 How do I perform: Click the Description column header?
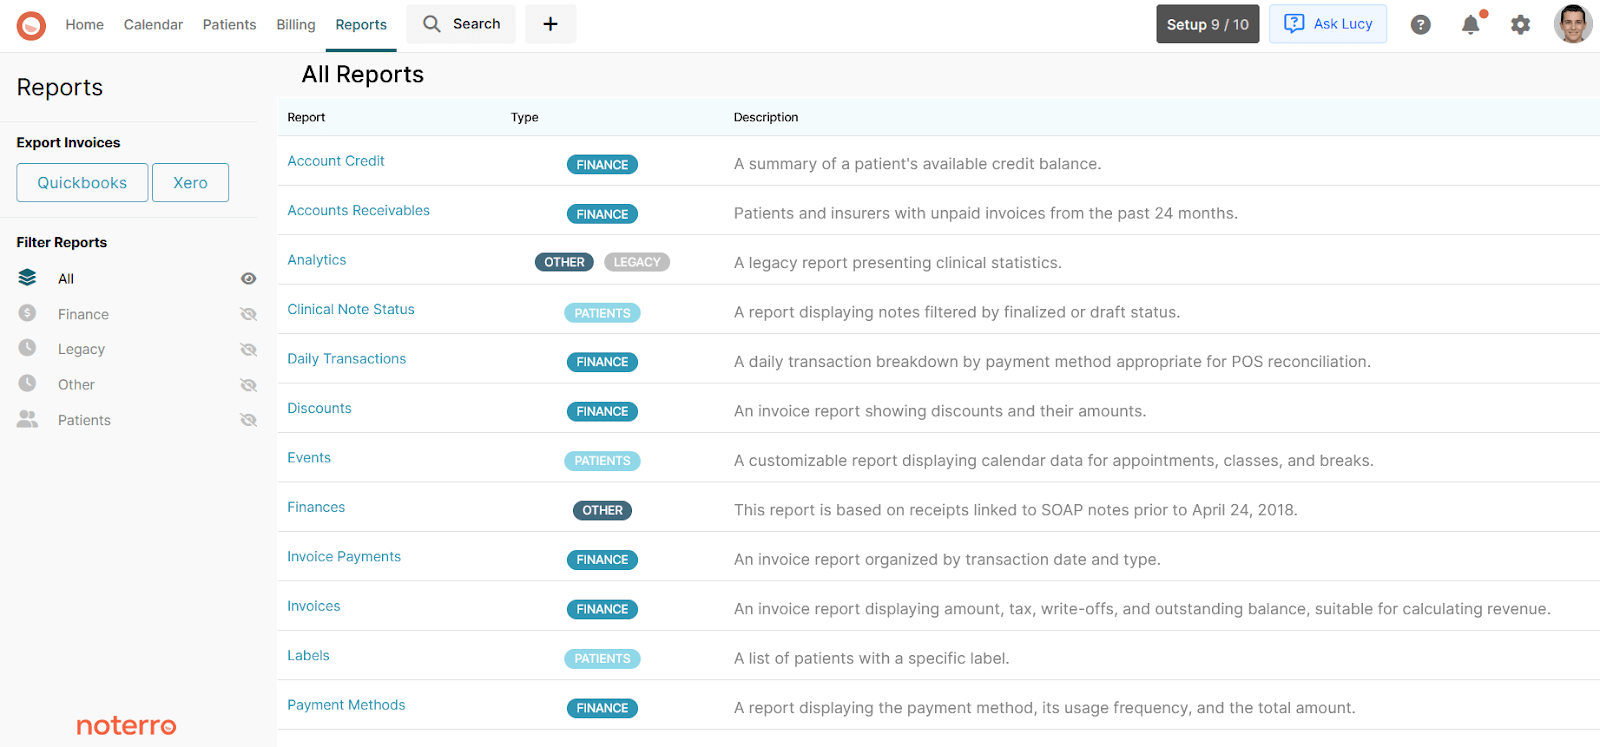pos(766,117)
